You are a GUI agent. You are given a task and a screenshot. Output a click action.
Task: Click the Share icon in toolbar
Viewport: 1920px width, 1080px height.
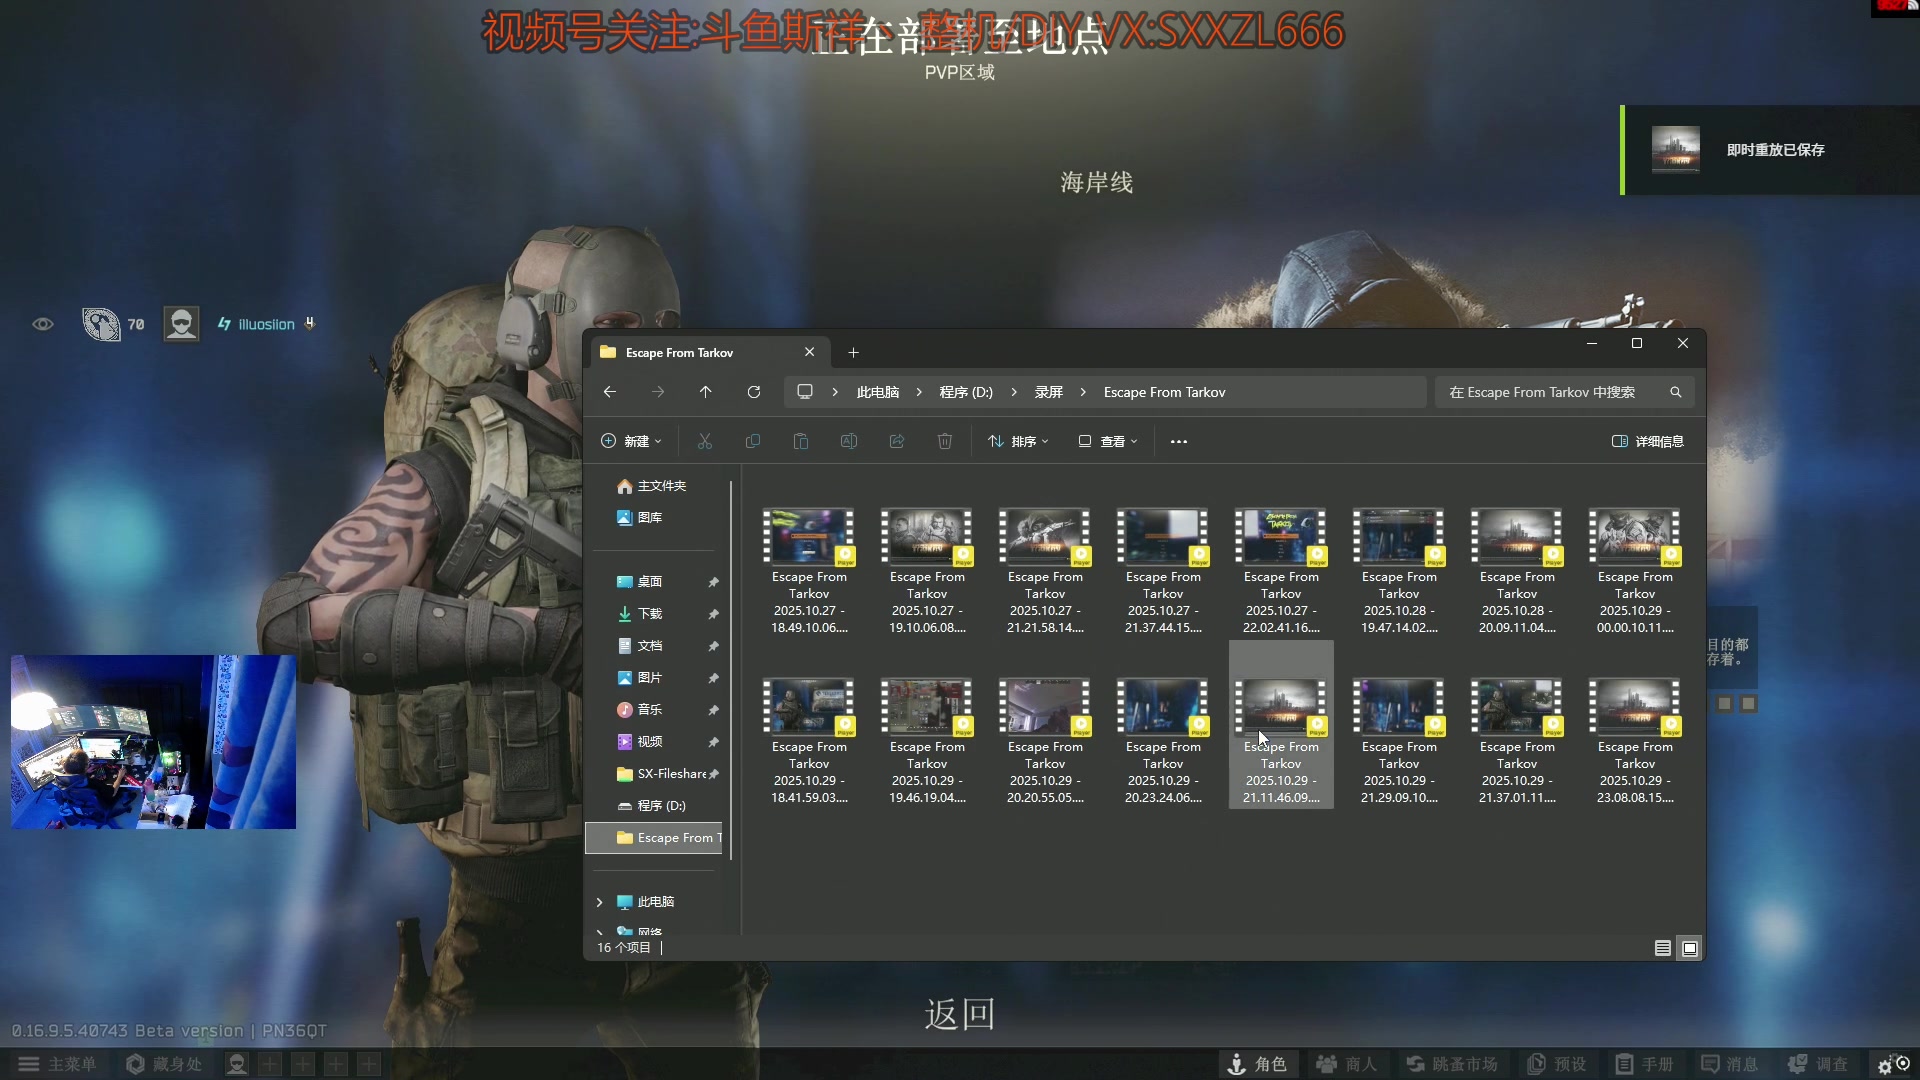click(x=897, y=441)
